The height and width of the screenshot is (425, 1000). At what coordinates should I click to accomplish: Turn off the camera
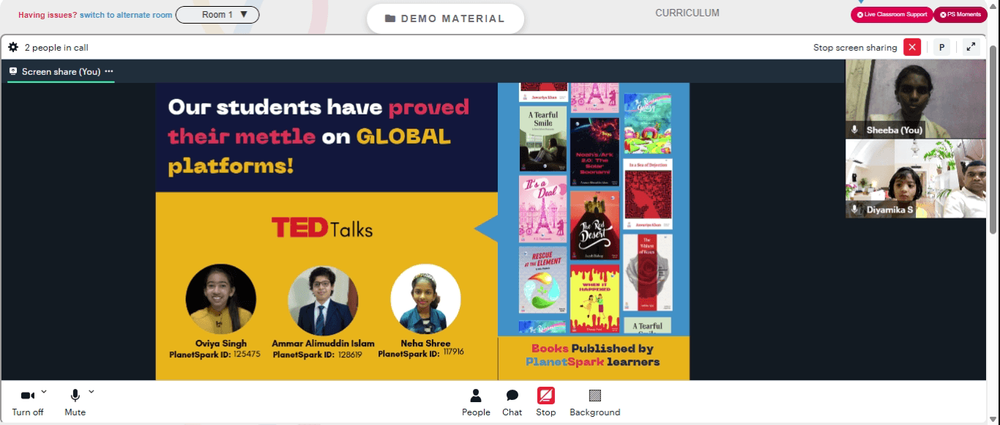pos(27,403)
